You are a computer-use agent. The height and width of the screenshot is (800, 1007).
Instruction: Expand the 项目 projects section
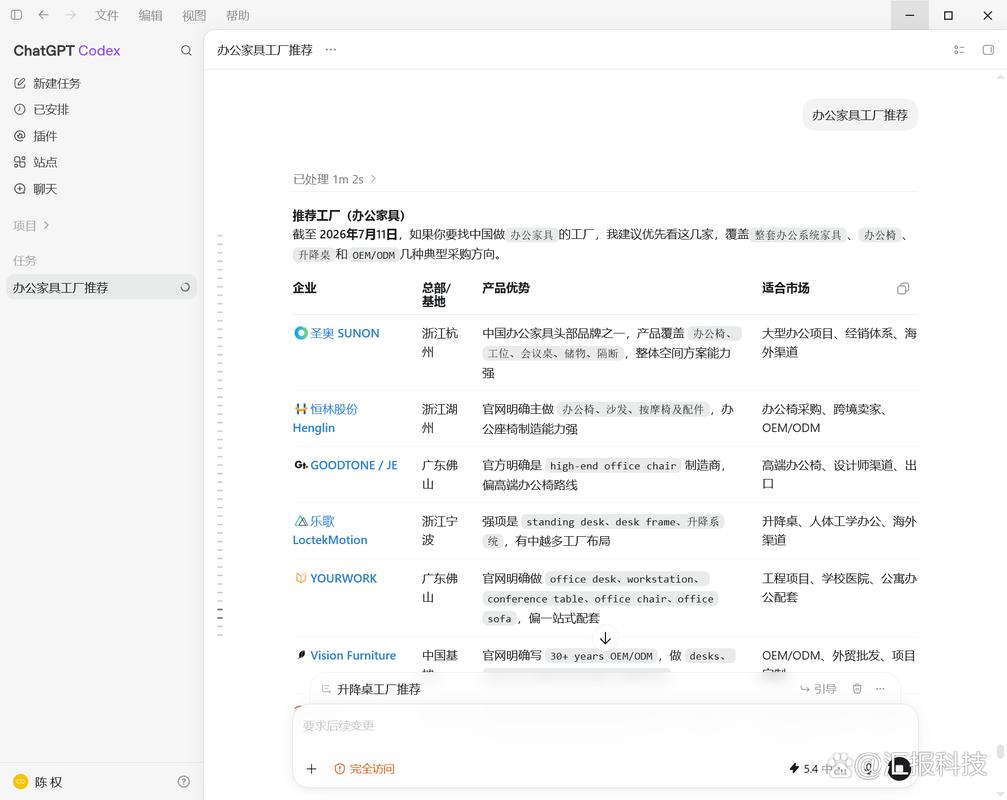coord(31,225)
